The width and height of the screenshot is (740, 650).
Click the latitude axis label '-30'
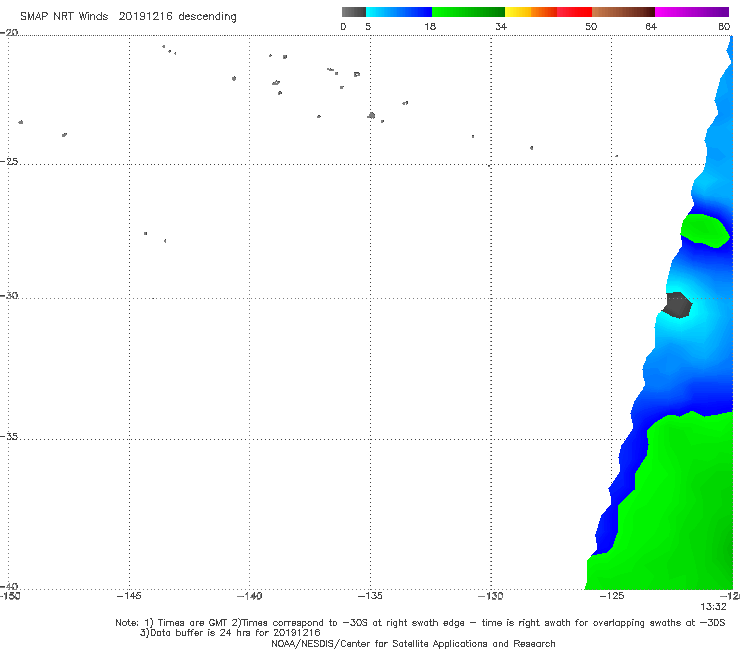[9, 295]
